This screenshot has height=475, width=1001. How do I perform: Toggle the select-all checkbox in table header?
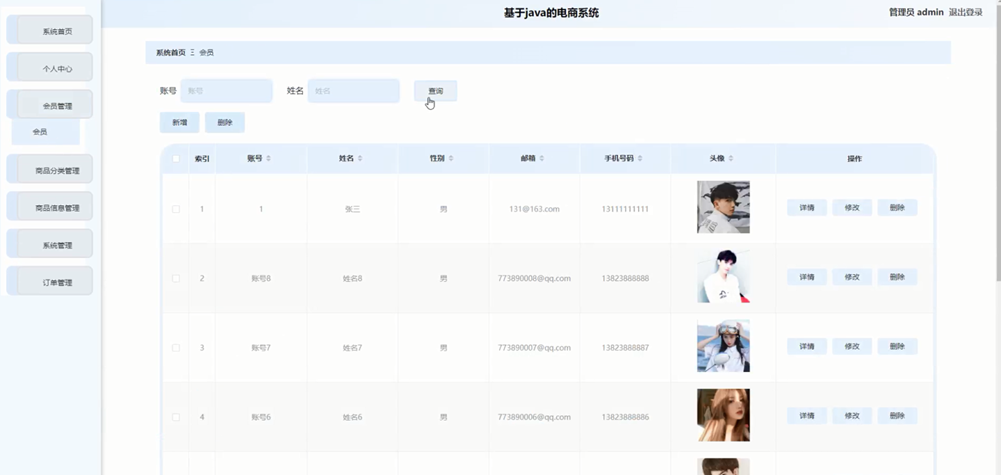(x=176, y=158)
